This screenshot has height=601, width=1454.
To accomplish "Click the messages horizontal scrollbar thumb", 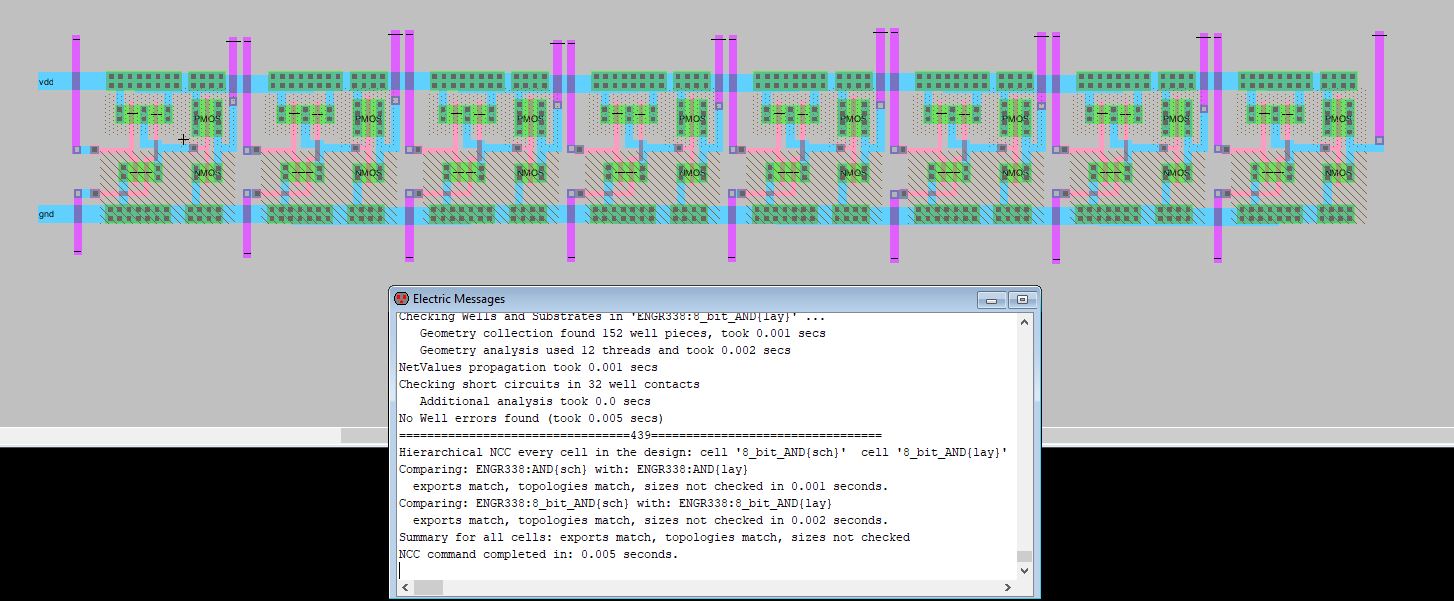I will coord(428,588).
